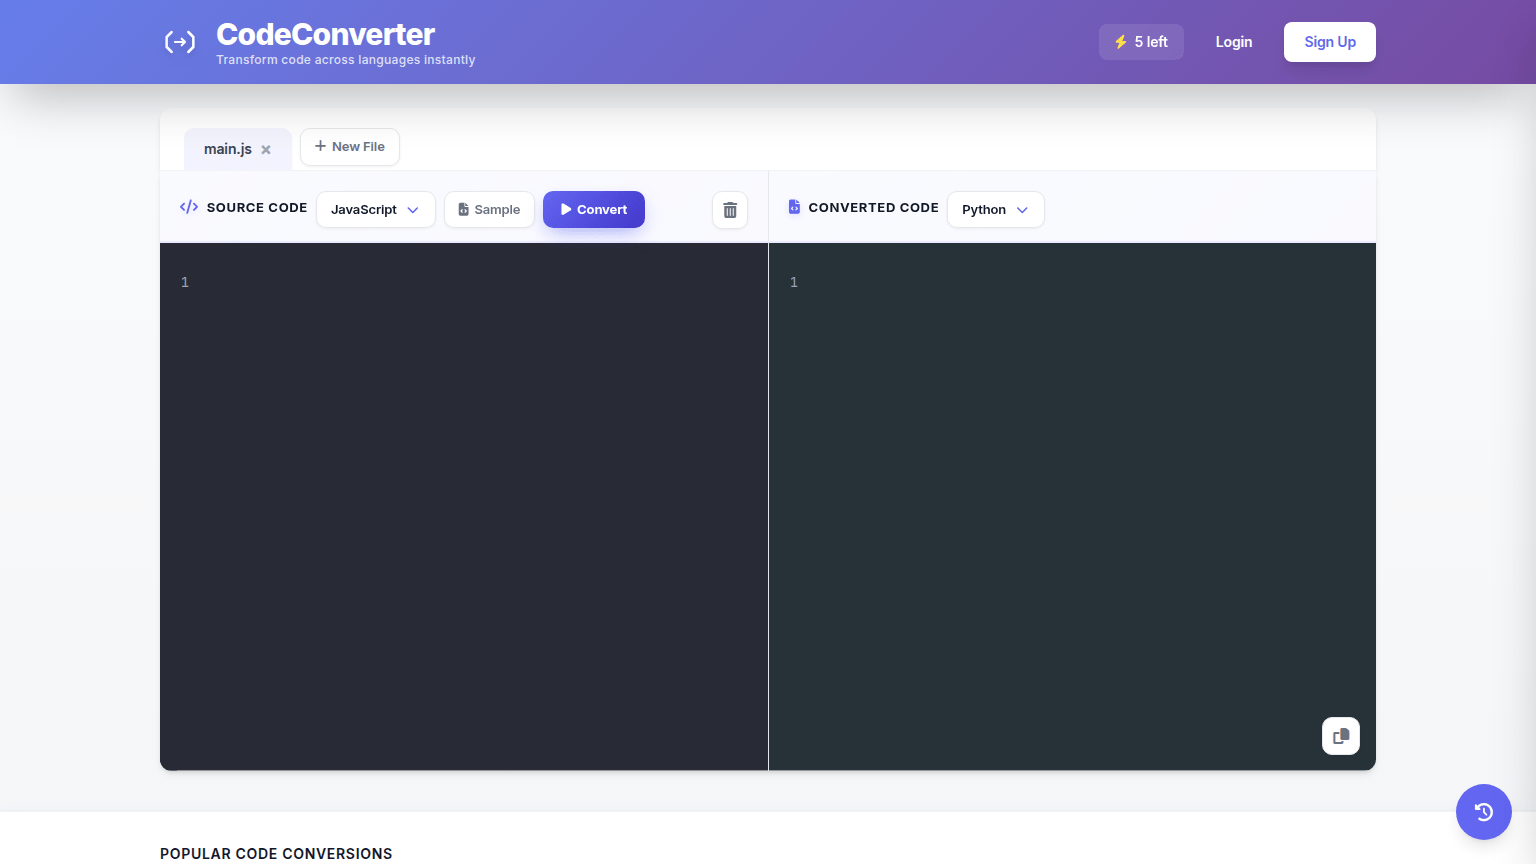Click the 'POPULAR CODE CONVERSIONS' heading
This screenshot has height=864, width=1536.
(x=276, y=854)
